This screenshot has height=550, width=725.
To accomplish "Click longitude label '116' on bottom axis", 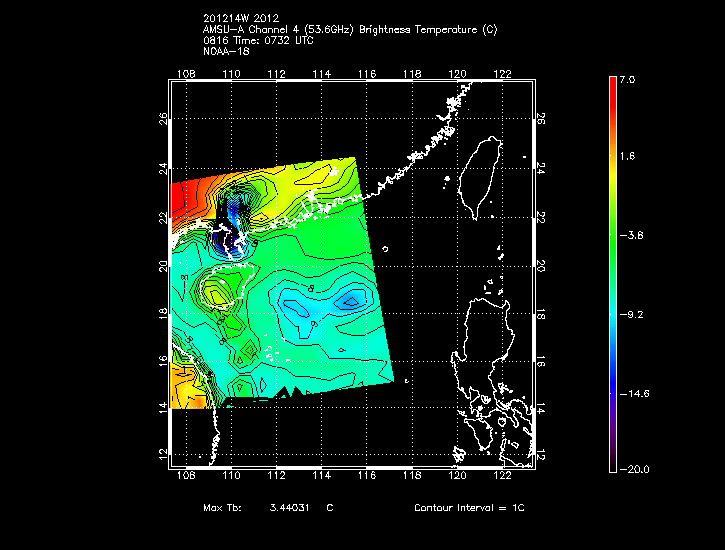I will coord(367,475).
